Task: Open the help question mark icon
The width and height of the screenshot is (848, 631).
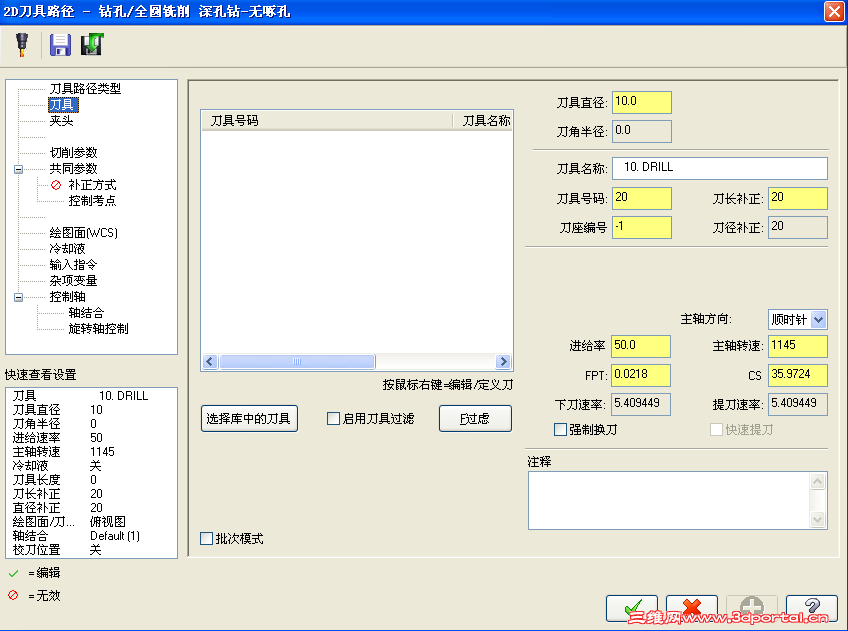Action: (x=813, y=607)
